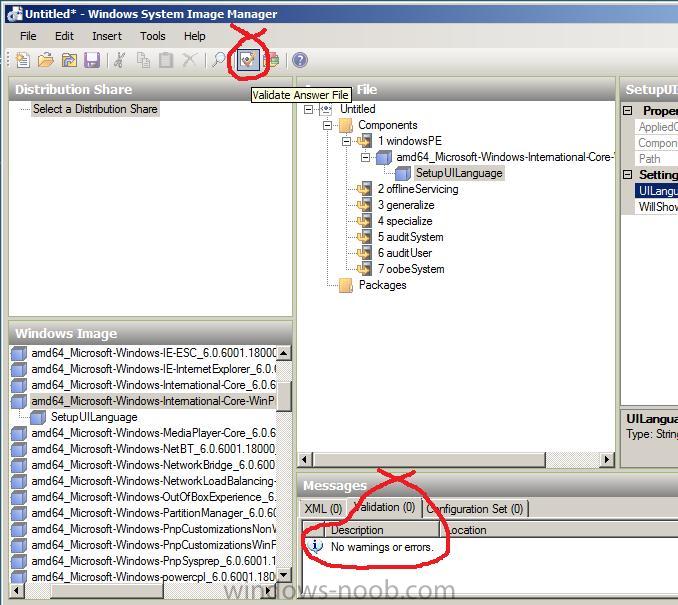Click the Copy toolbar icon
The width and height of the screenshot is (678, 605).
(x=143, y=60)
